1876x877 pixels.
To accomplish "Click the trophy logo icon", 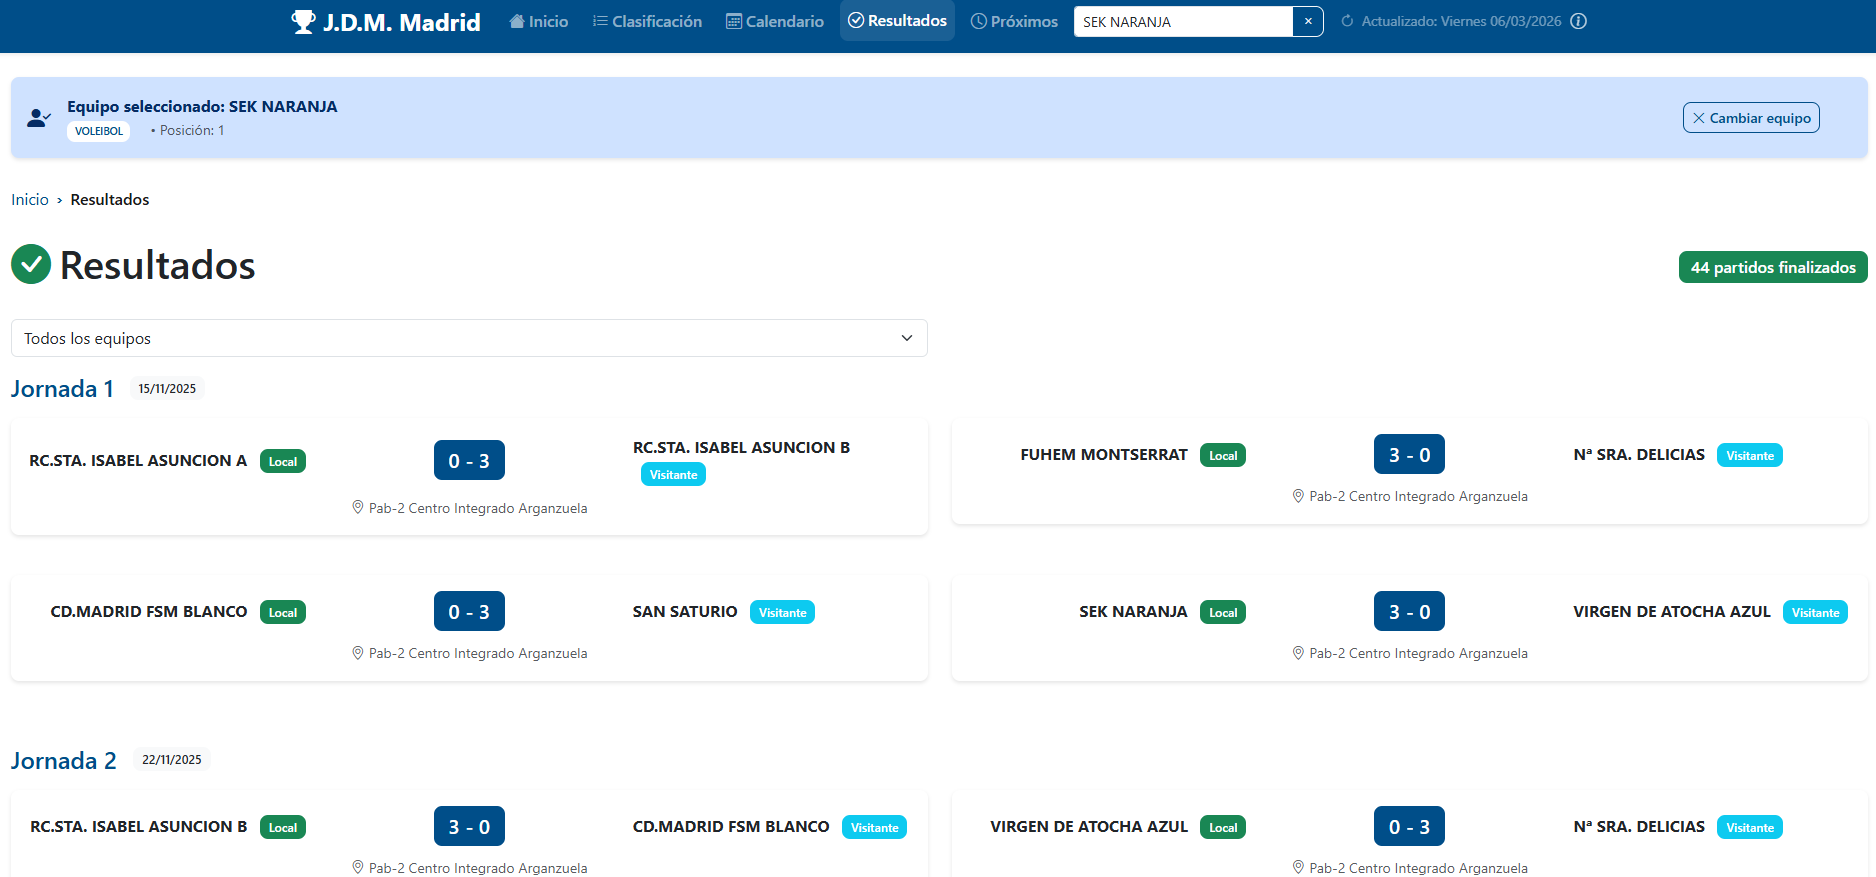I will click(303, 22).
